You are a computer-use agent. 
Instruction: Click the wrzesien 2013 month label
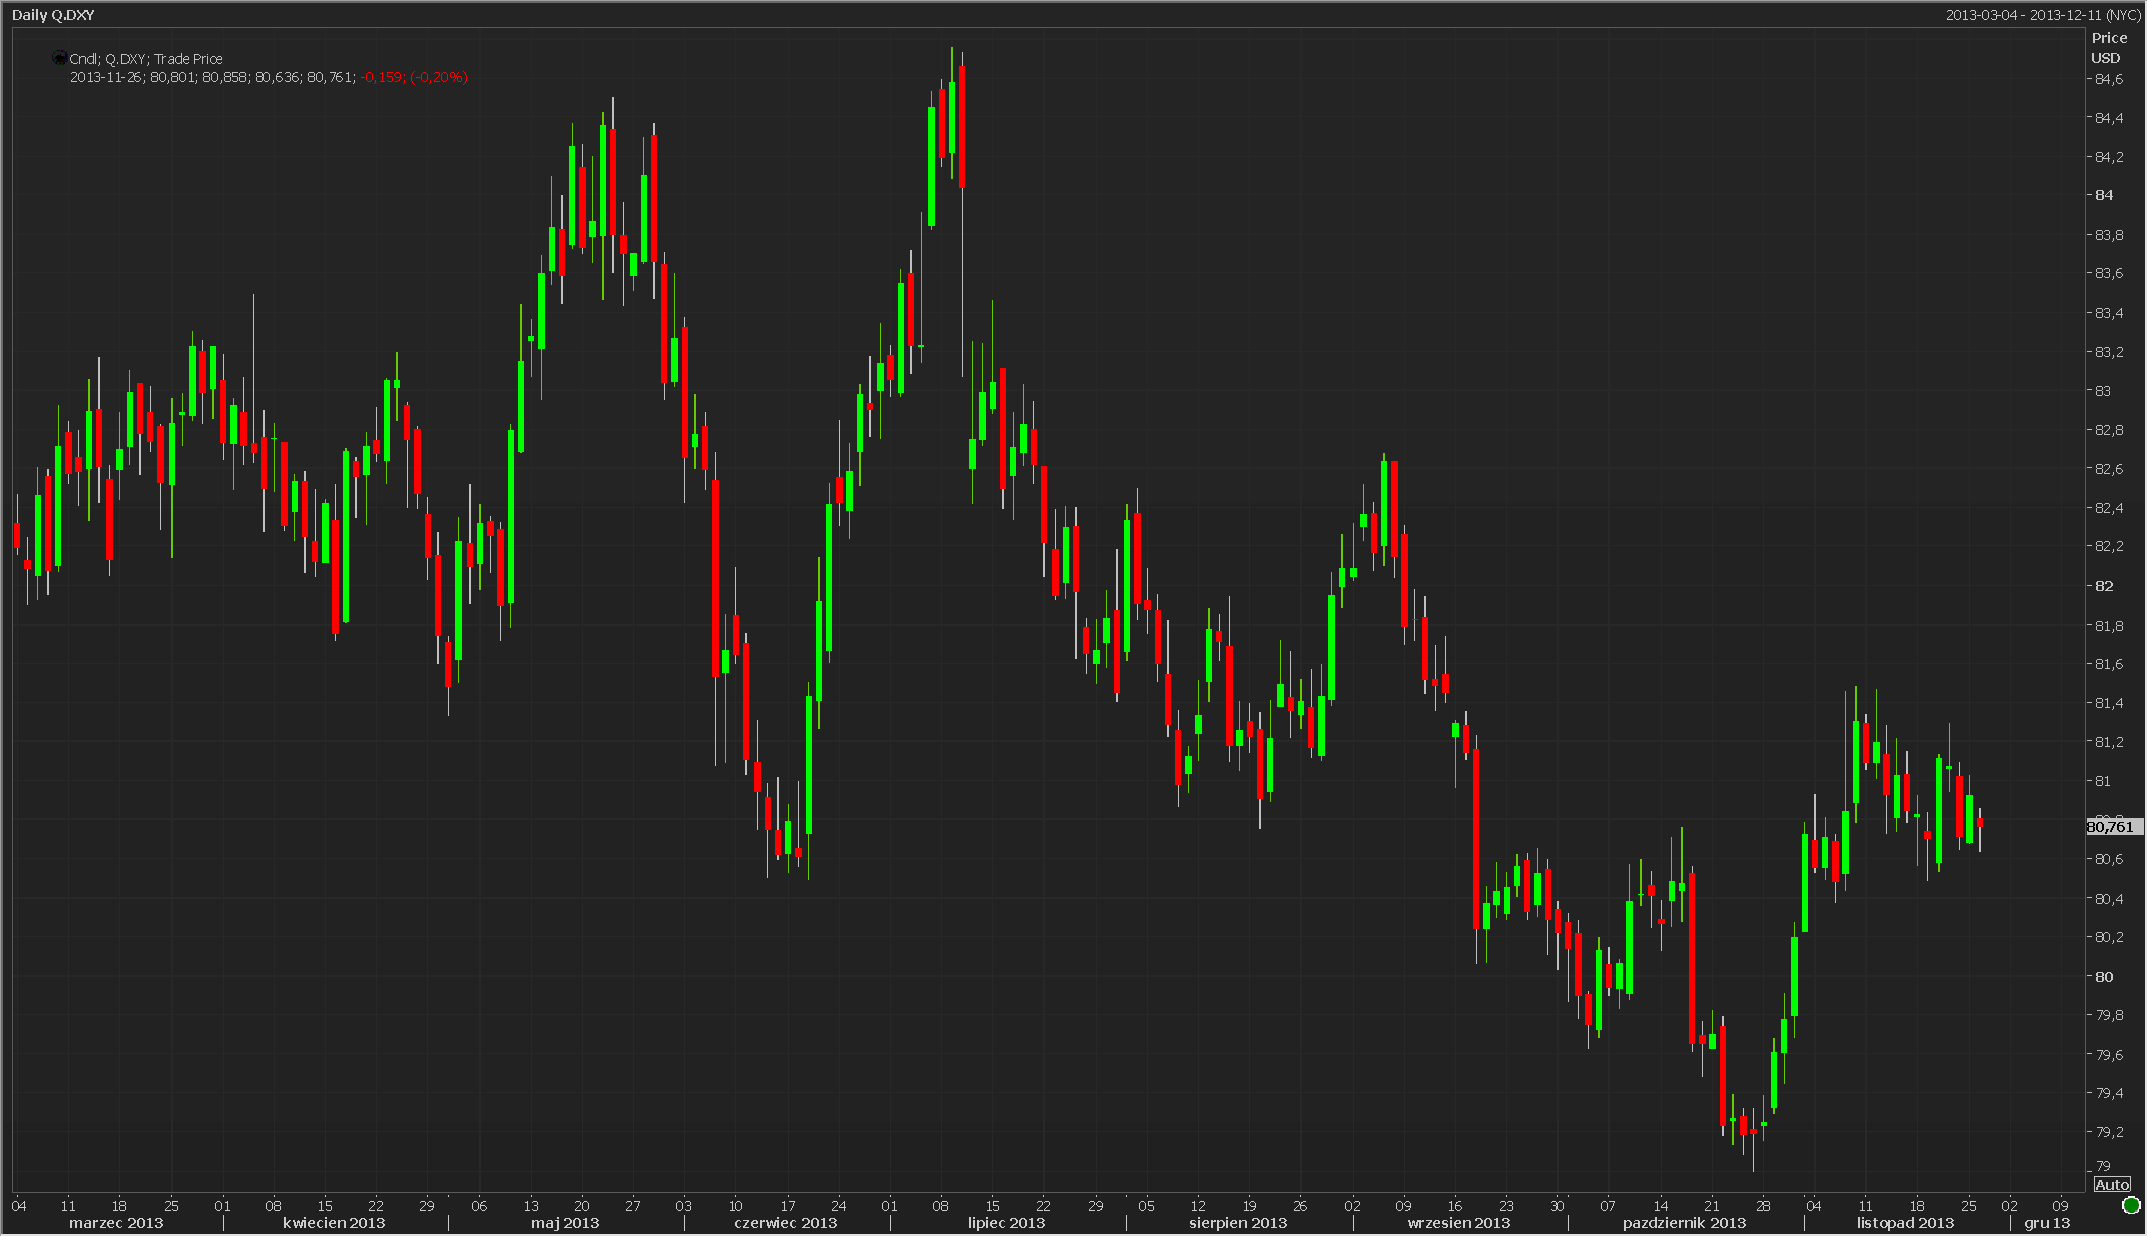(1459, 1223)
